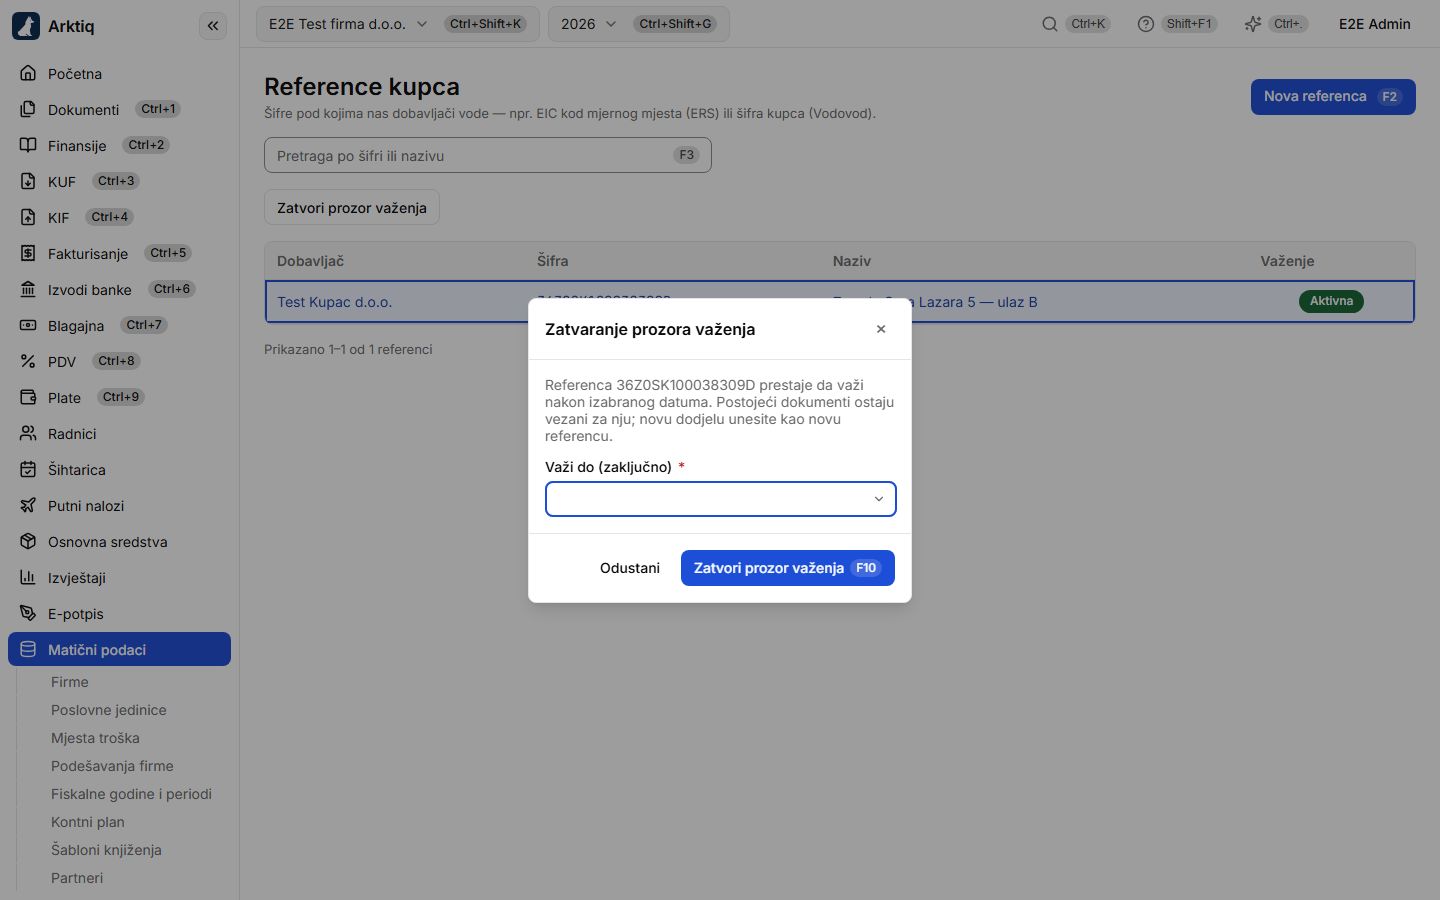Click the Radnici people icon
1440x900 pixels.
click(28, 433)
